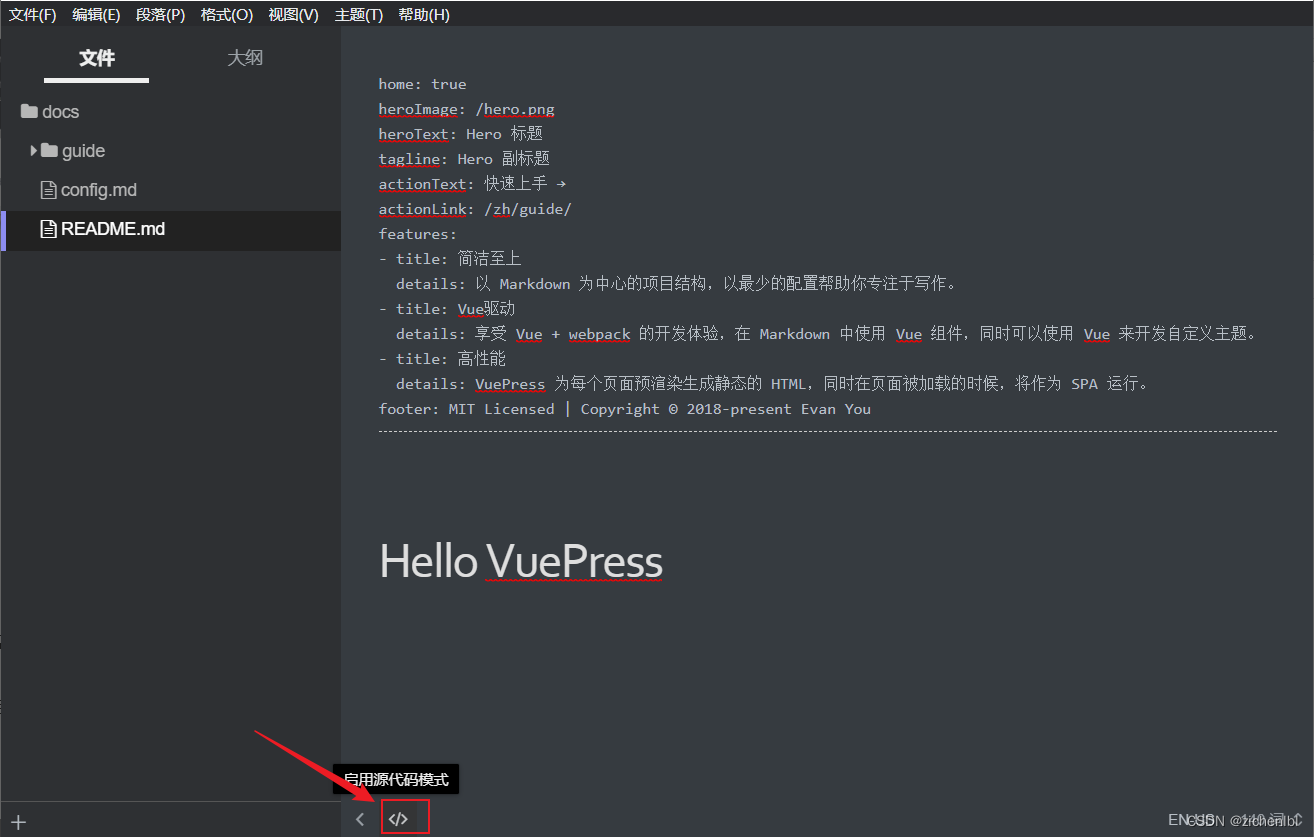Click the 'Hello VuePress' heading
1314x837 pixels.
521,562
